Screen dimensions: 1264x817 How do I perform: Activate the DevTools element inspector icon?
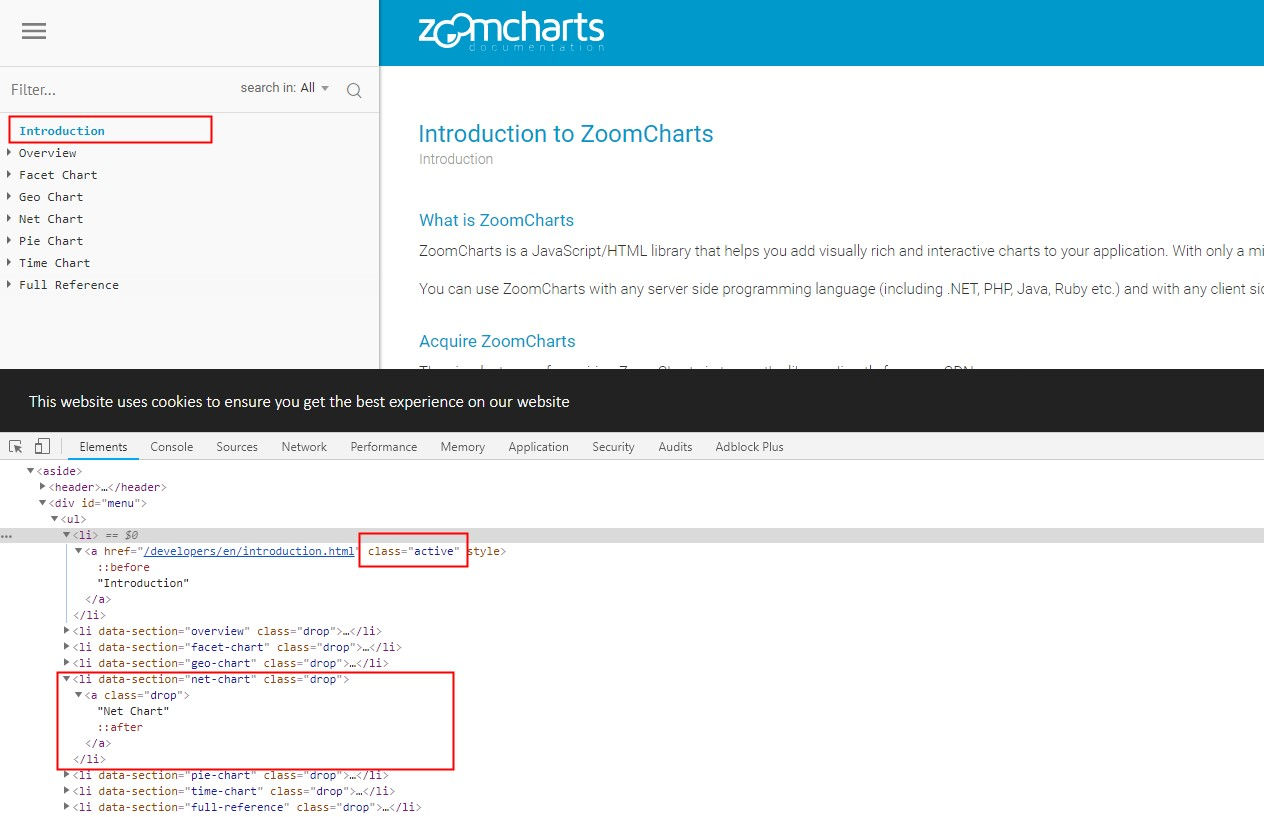tap(16, 446)
